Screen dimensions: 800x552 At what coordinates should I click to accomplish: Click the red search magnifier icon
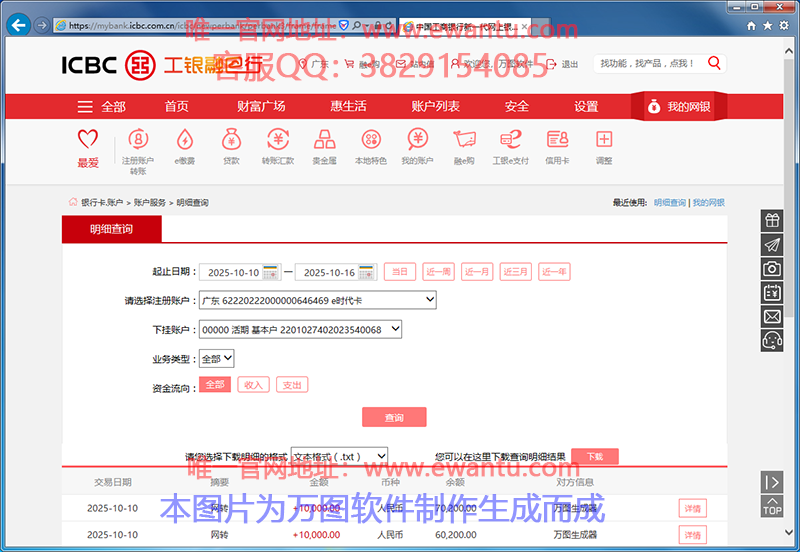click(x=714, y=63)
